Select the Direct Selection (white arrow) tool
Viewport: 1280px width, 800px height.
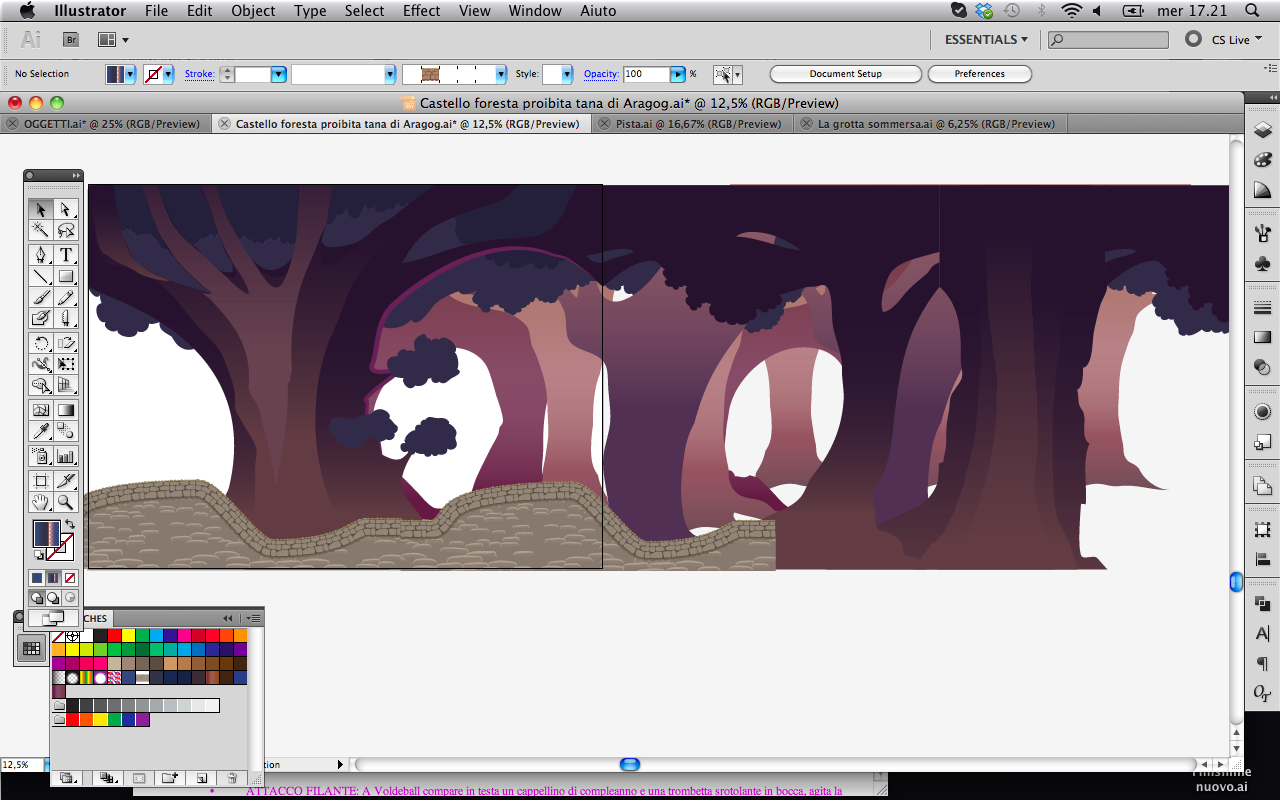tap(66, 209)
